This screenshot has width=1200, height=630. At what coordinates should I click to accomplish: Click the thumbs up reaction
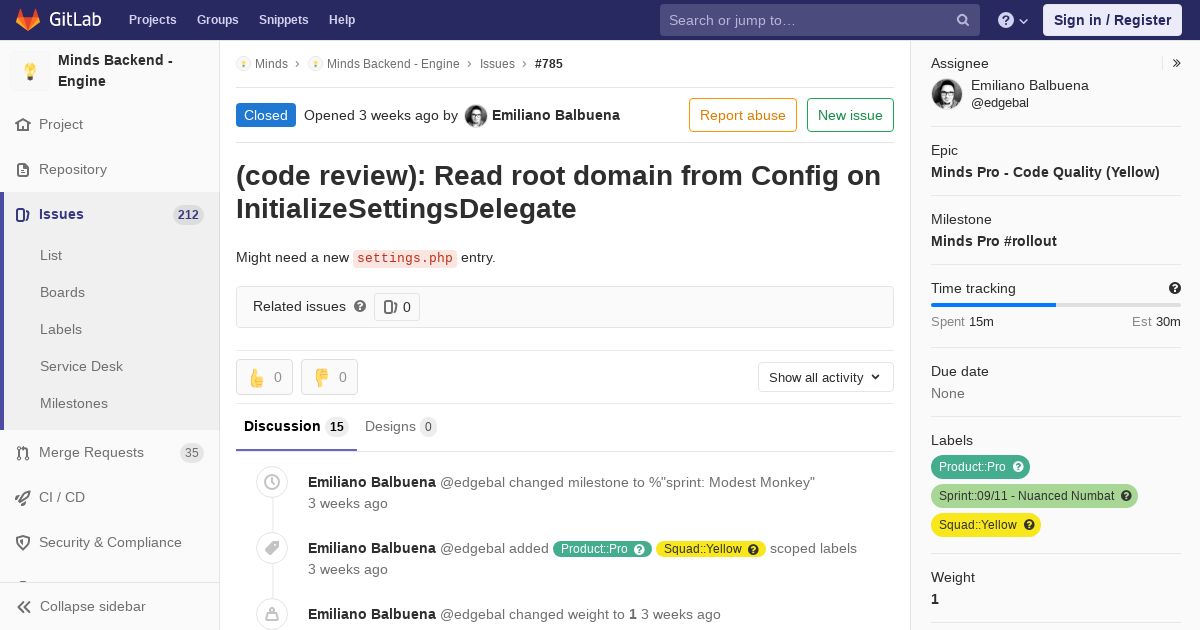[264, 377]
